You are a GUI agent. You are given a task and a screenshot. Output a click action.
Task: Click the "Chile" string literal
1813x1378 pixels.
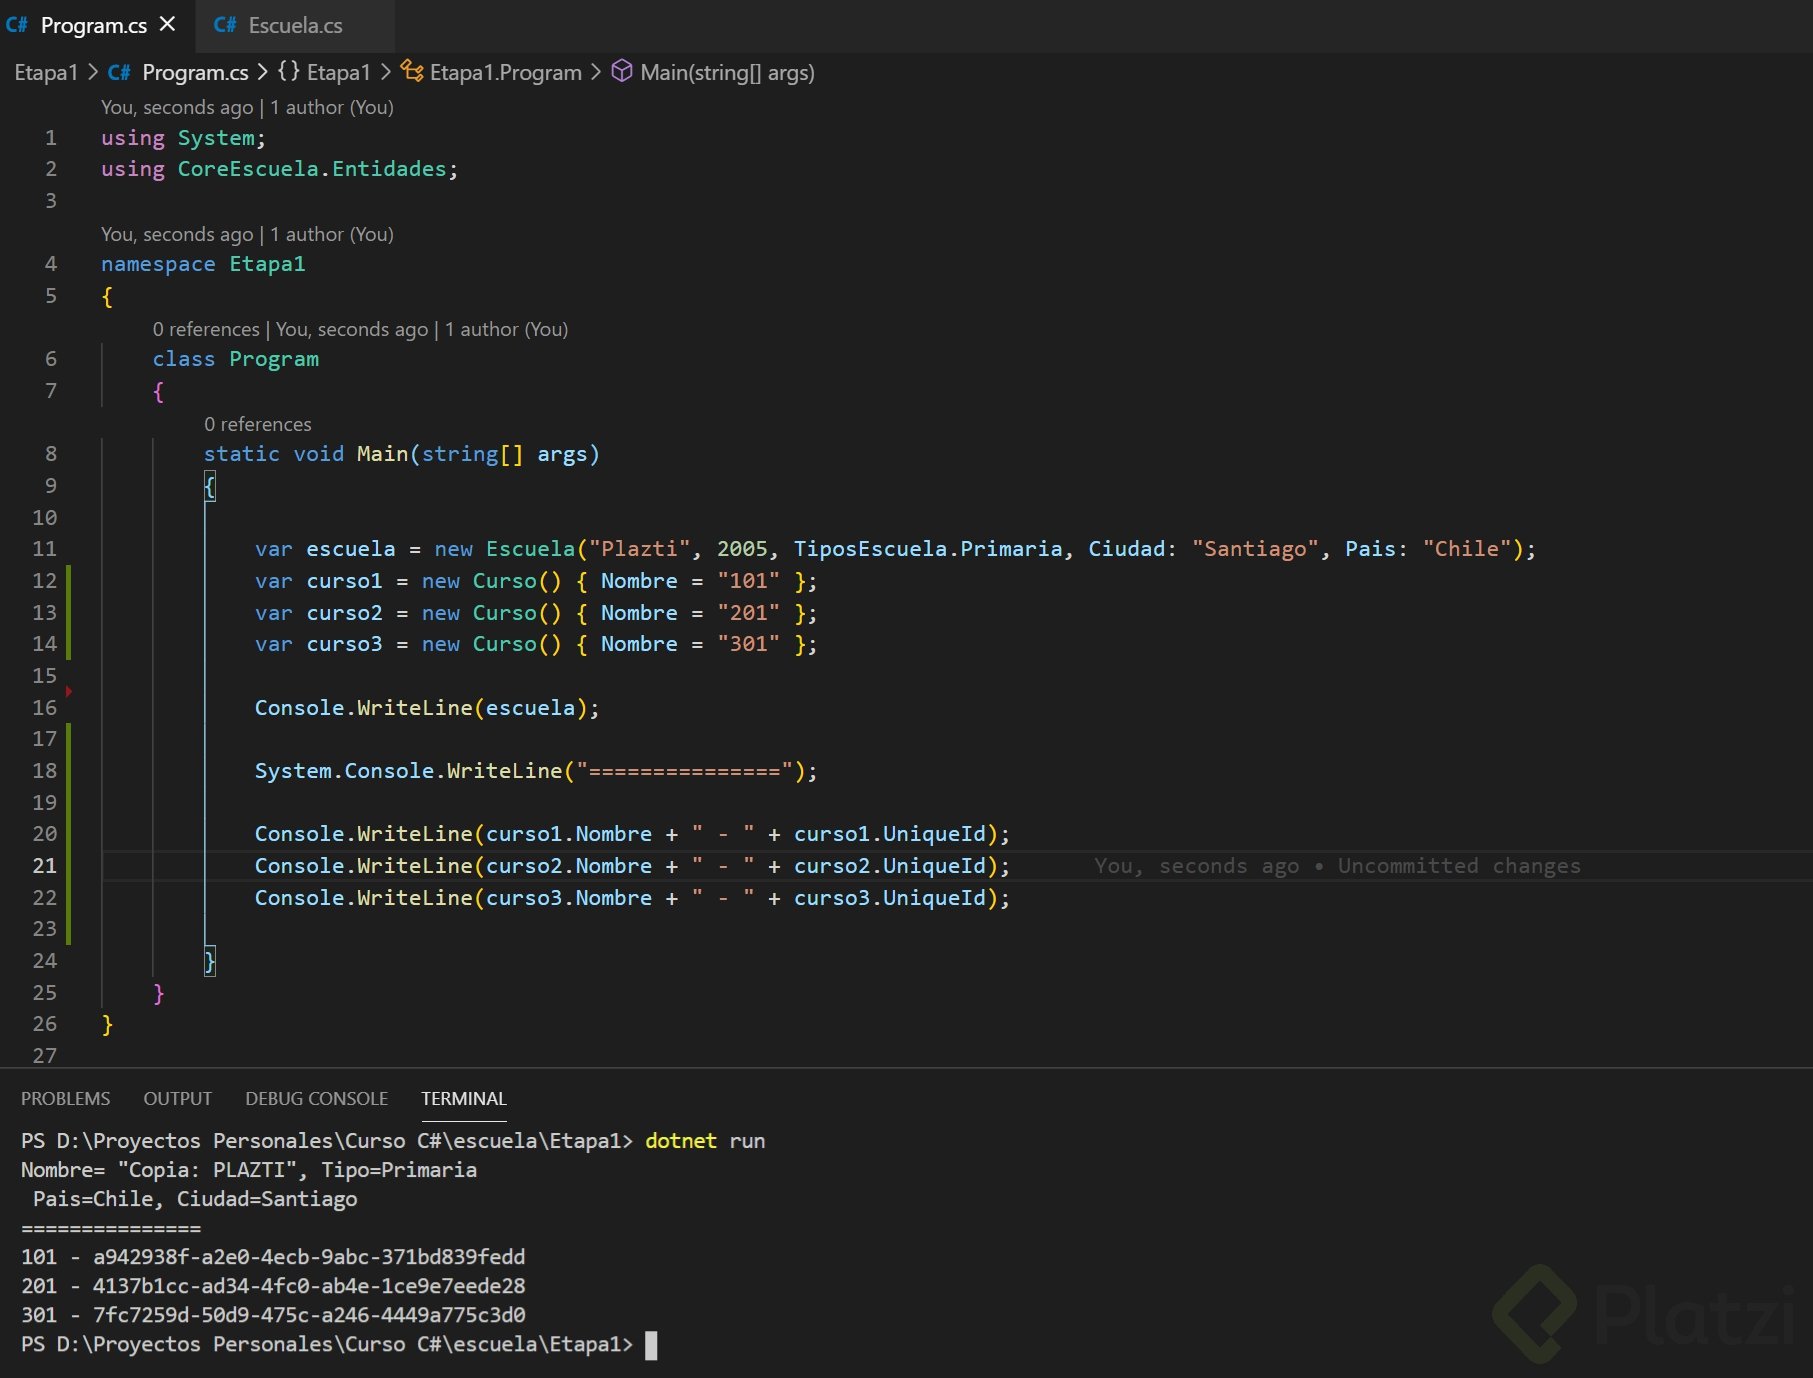[x=1467, y=549]
